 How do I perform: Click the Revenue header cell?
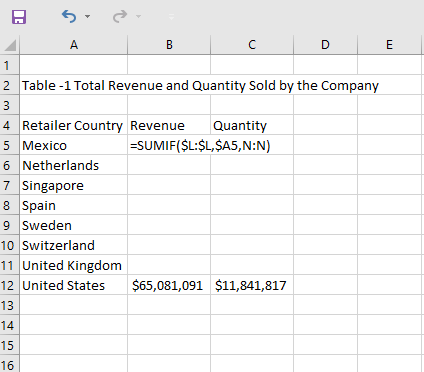coord(169,125)
